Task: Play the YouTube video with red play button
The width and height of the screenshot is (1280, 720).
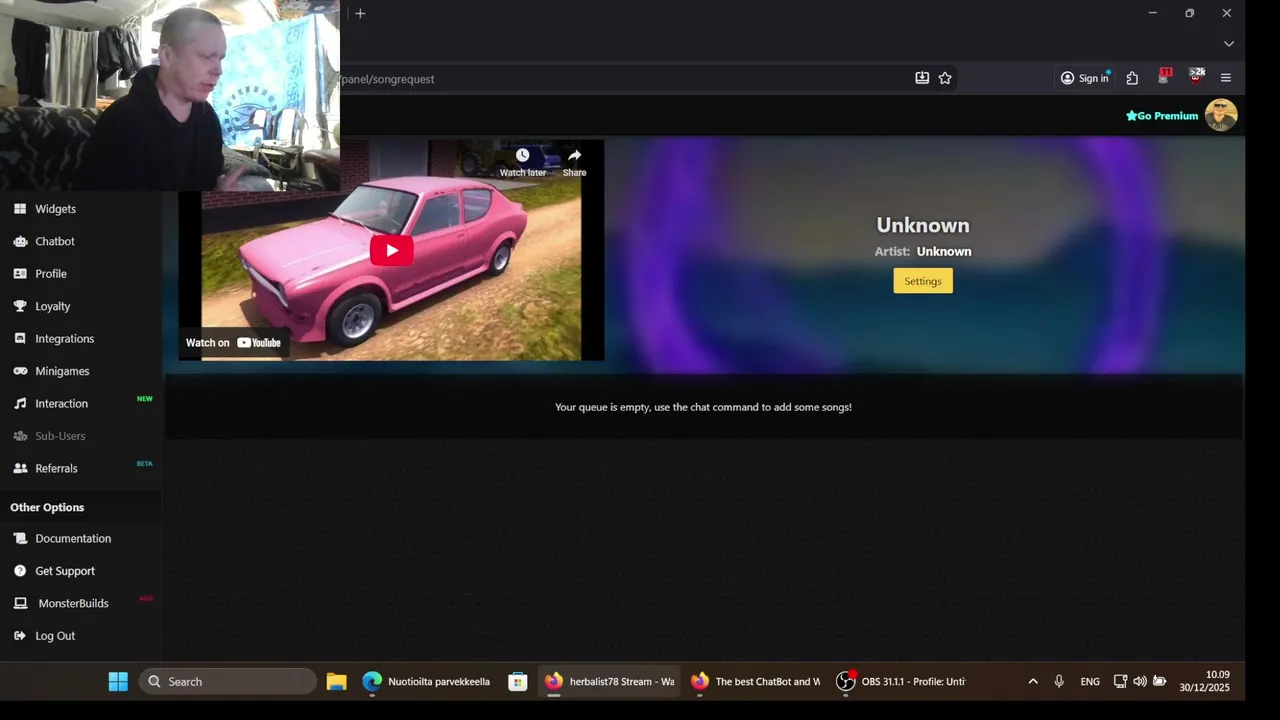Action: coord(392,250)
